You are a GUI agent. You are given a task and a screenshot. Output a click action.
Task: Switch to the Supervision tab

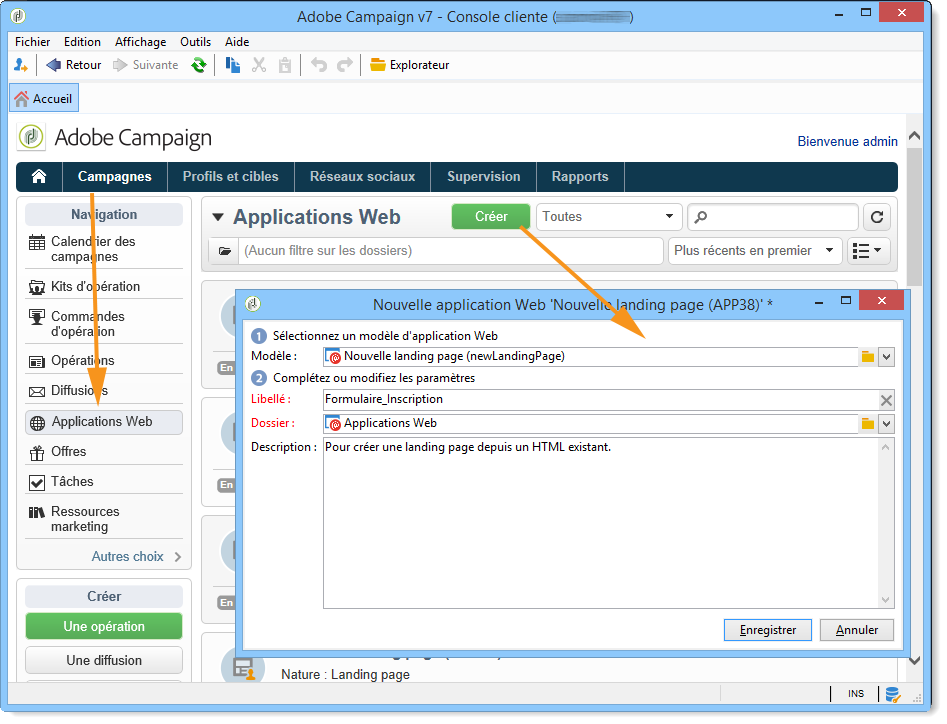tap(483, 176)
